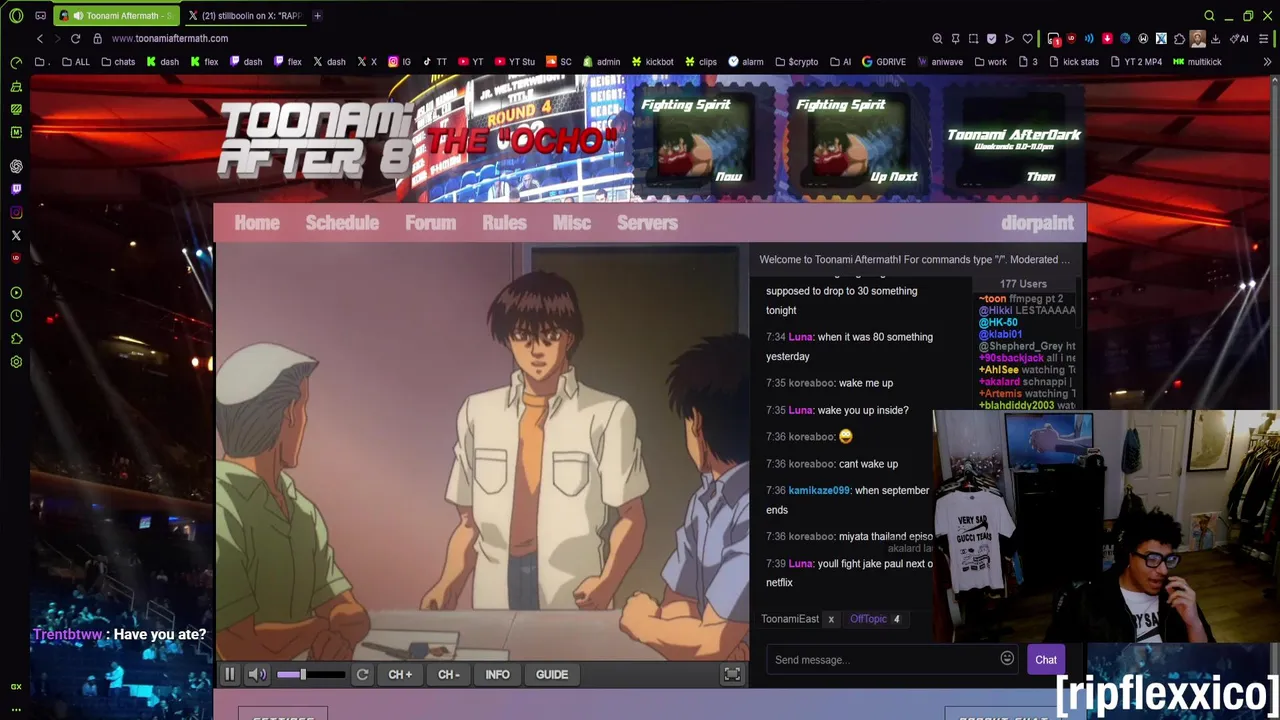Image resolution: width=1280 pixels, height=720 pixels.
Task: Send message with Chat button
Action: click(x=1046, y=660)
